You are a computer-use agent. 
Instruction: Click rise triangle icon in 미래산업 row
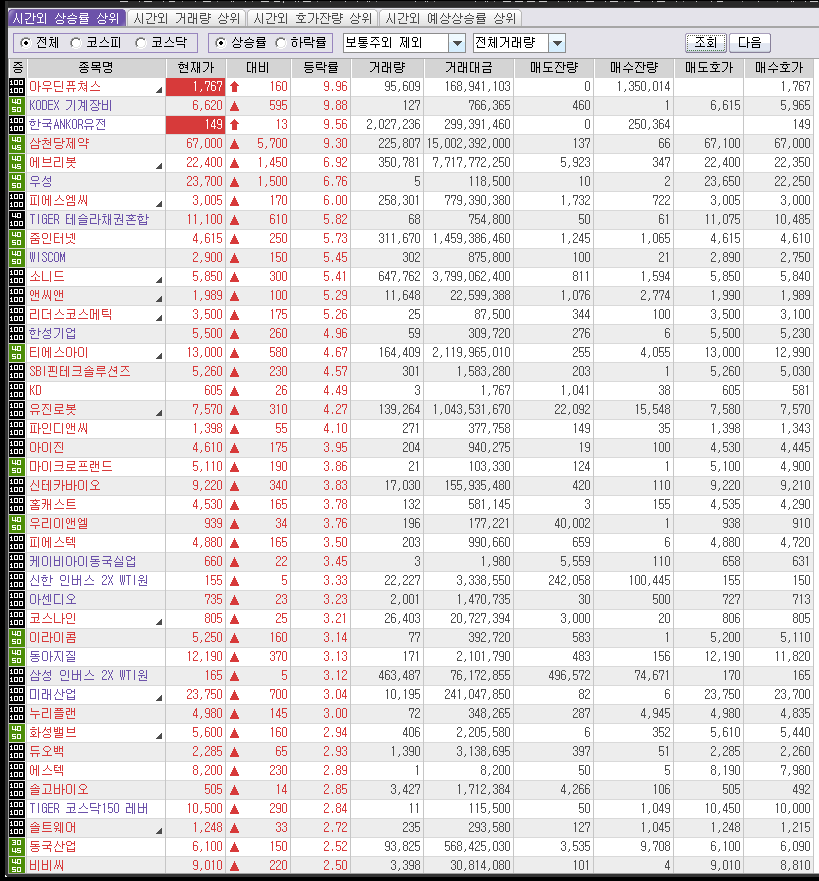pyautogui.click(x=235, y=695)
